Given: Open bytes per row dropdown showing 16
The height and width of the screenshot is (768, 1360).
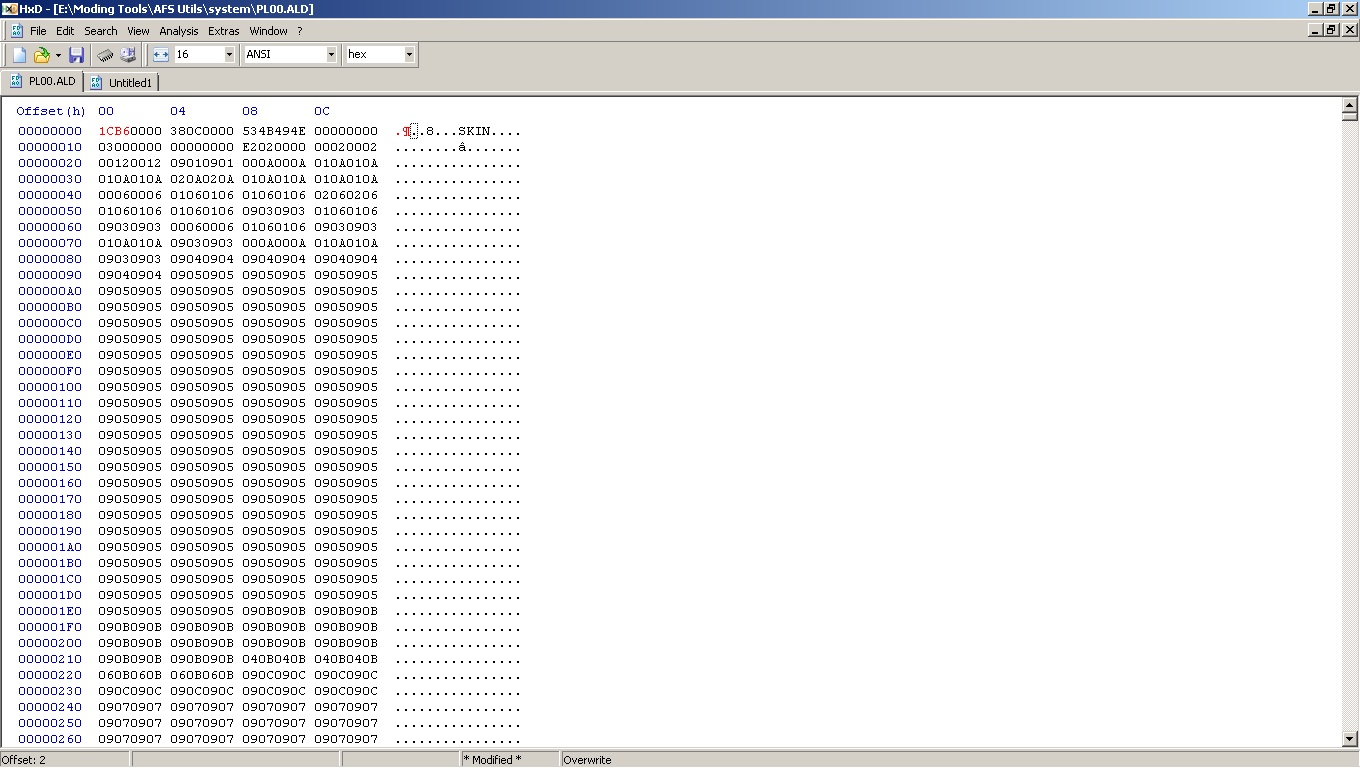Looking at the screenshot, I should tap(229, 55).
